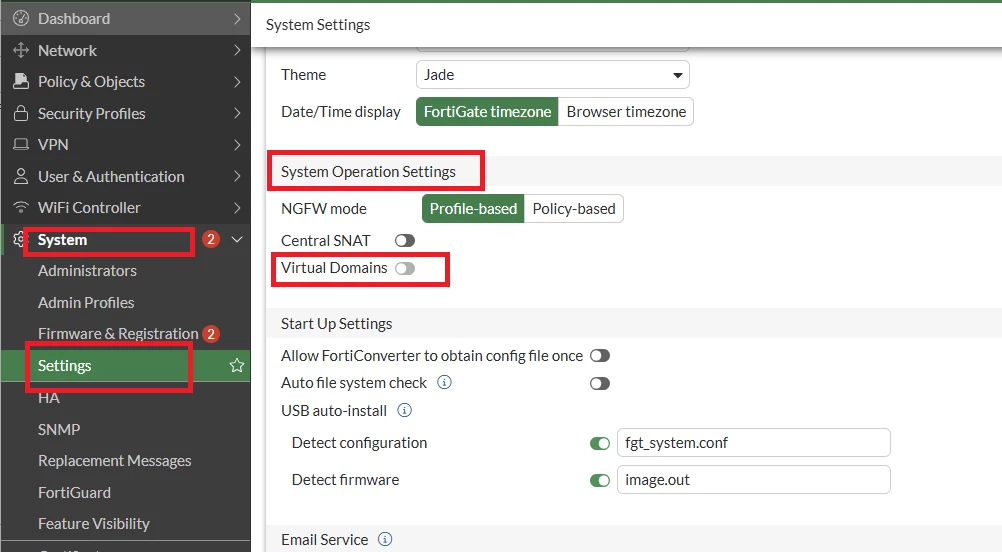Screen dimensions: 1002x552
Task: Click the System gear icon
Action: pos(19,239)
